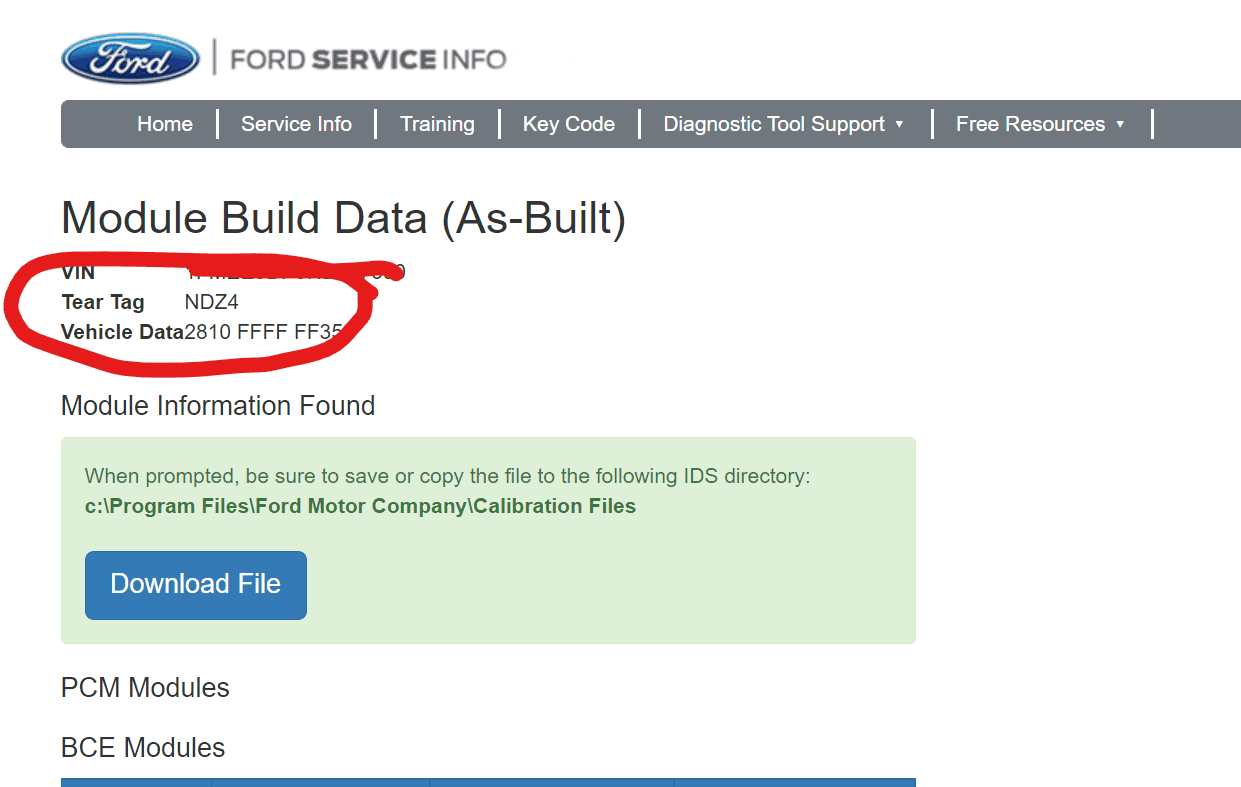Click the Download File button
This screenshot has height=787, width=1241.
click(196, 585)
